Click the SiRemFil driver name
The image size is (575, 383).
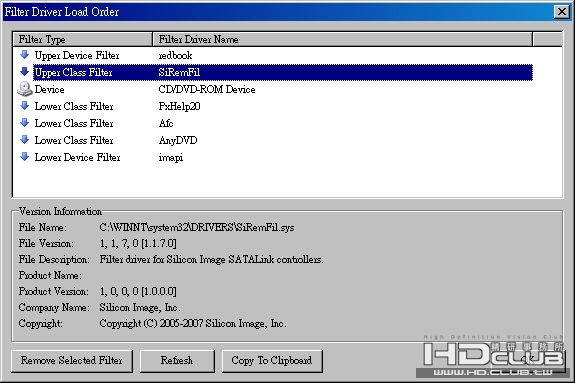(179, 72)
